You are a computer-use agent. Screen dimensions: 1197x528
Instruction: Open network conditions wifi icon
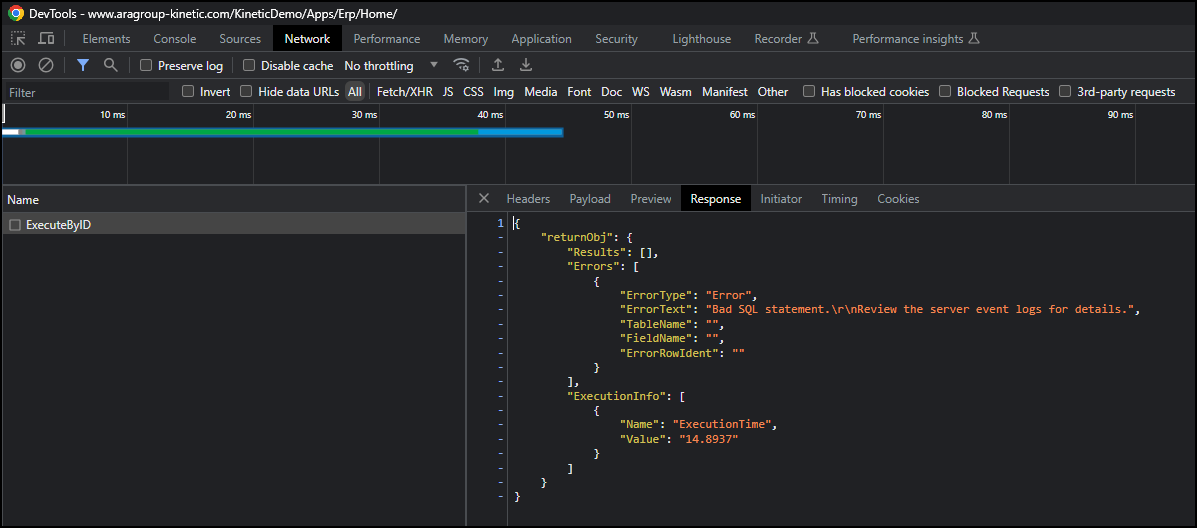461,65
